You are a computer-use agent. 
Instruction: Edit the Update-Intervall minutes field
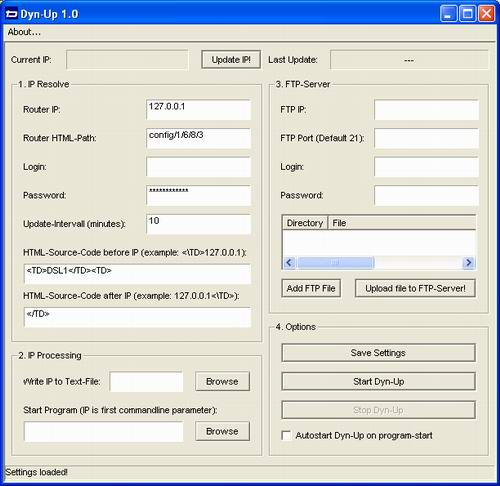(198, 224)
